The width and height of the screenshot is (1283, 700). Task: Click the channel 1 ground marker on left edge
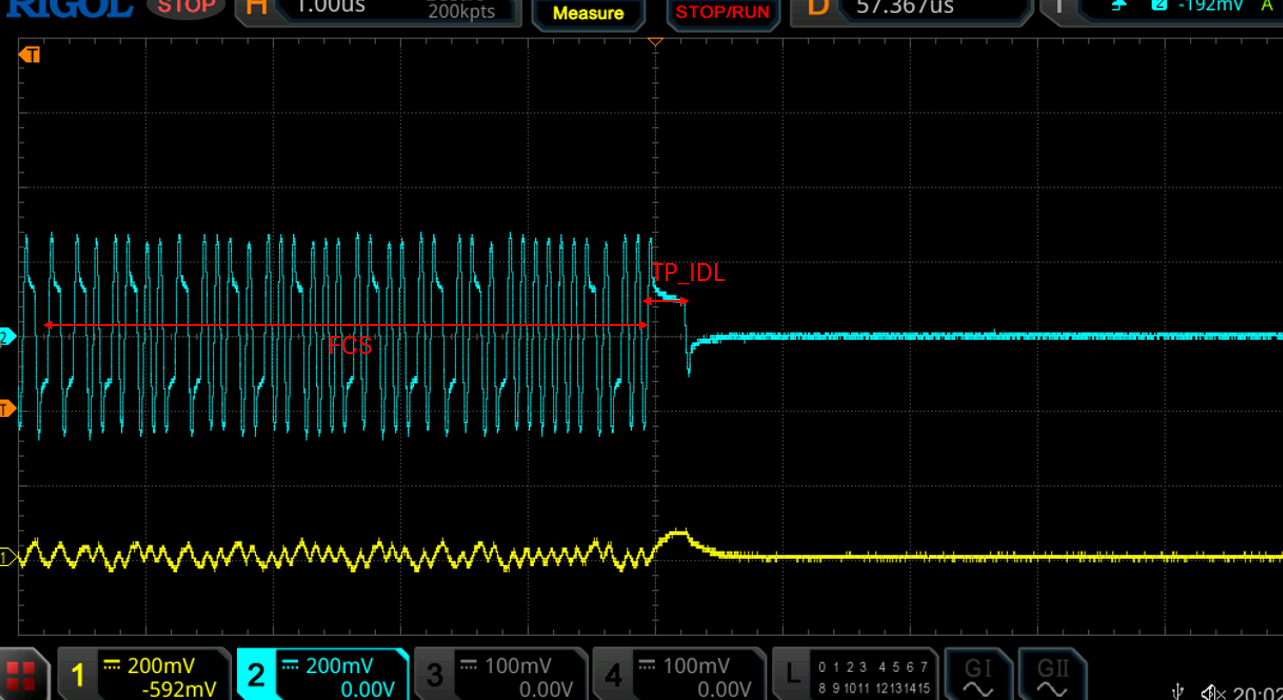[x=6, y=557]
